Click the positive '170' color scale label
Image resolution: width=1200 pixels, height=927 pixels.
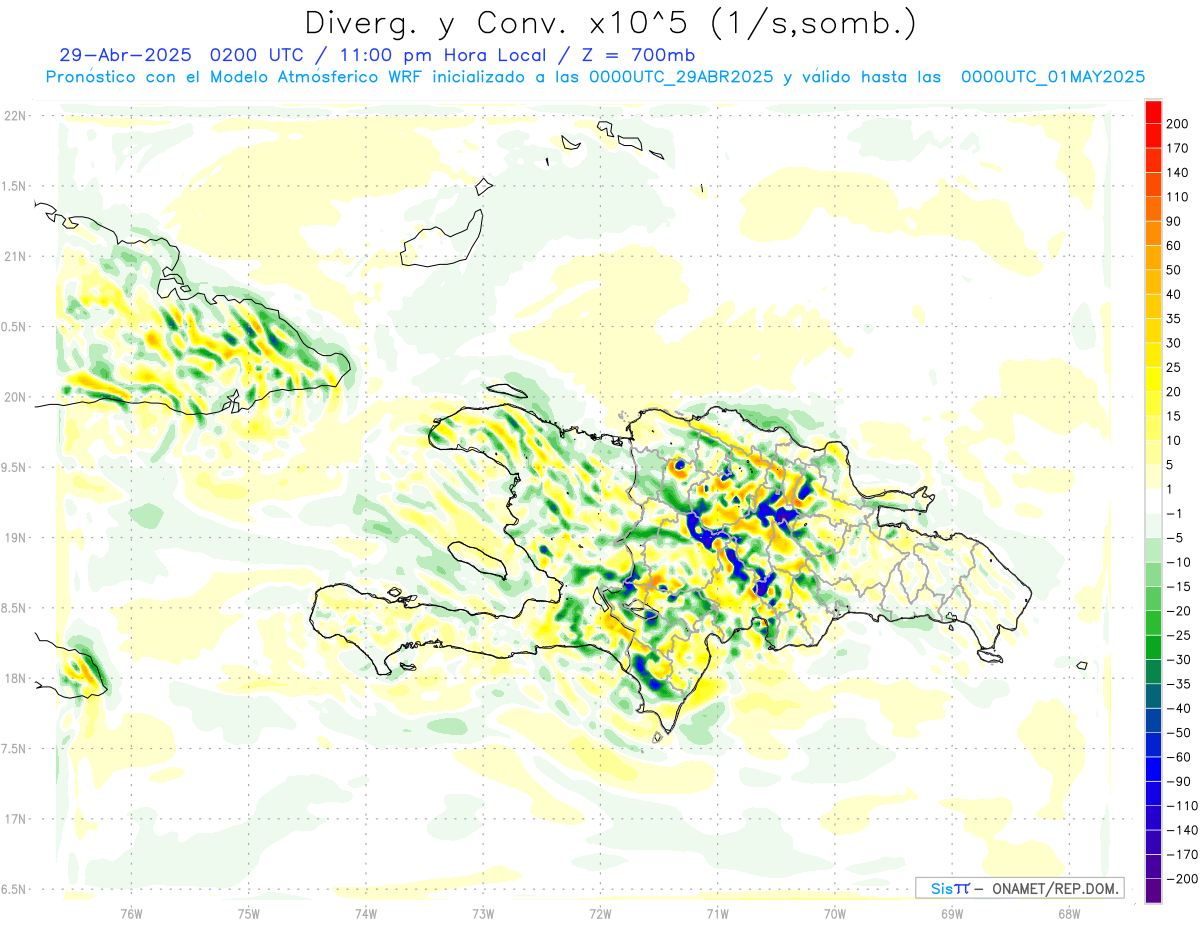(1178, 148)
